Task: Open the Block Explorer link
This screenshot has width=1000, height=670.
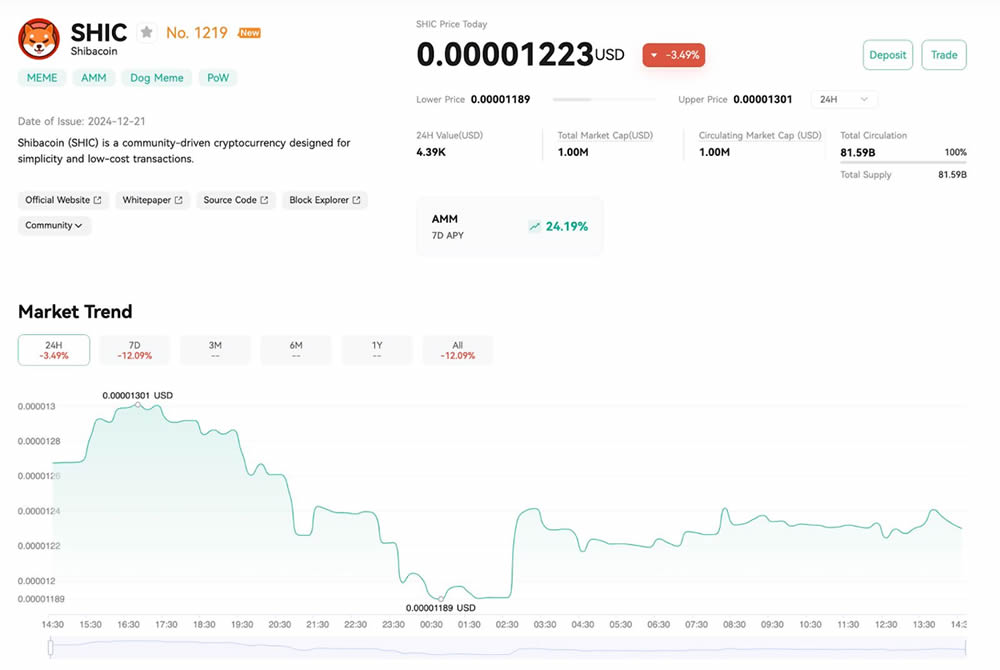Action: click(325, 200)
